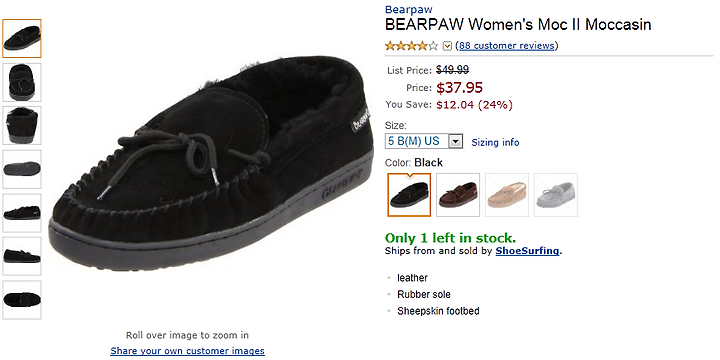
Task: Choose the brown moccasin color swatch
Action: pos(458,195)
